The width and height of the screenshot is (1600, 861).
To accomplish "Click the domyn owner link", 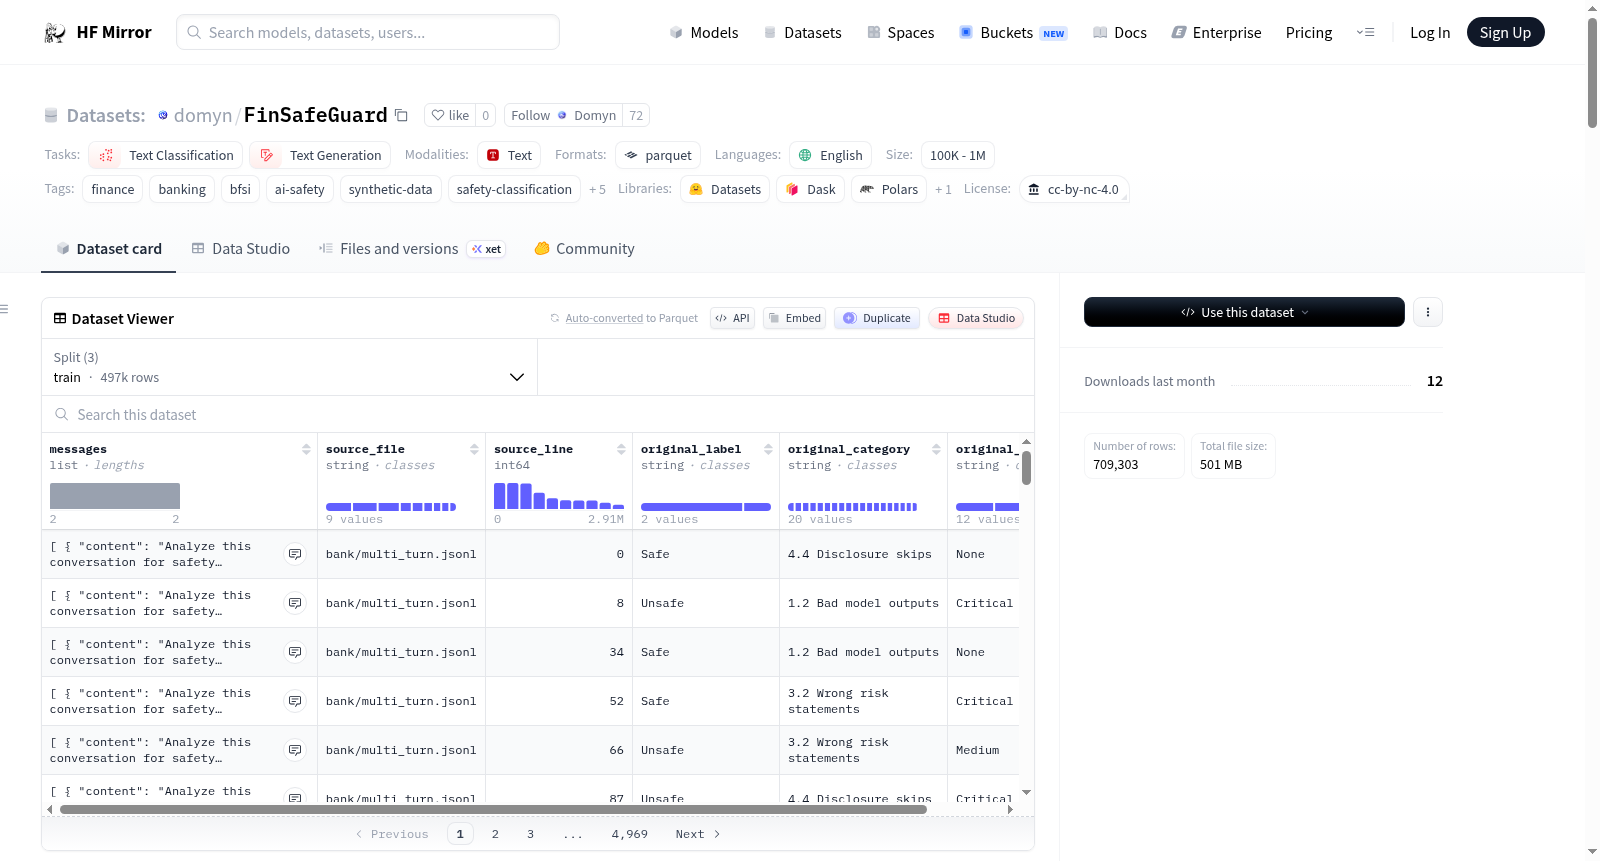I will point(203,115).
